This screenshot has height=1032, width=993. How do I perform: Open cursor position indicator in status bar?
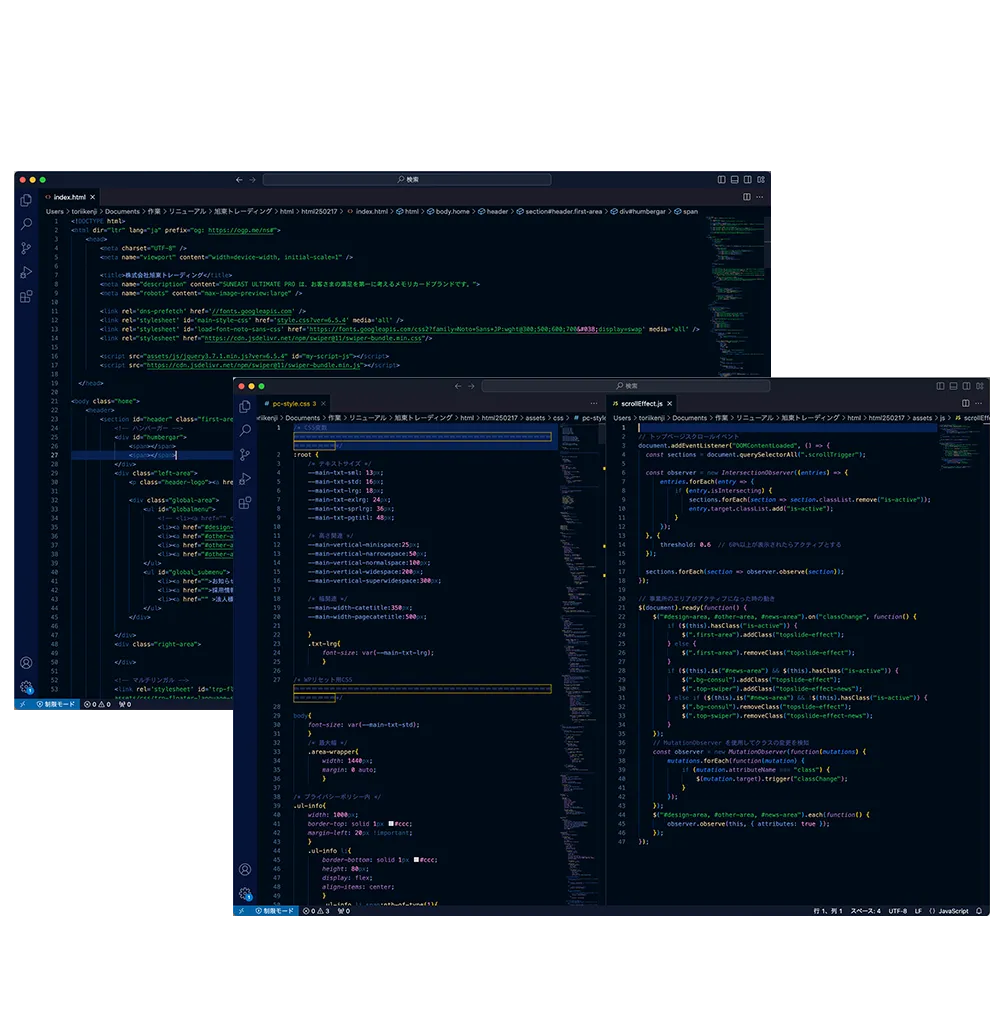[x=827, y=911]
